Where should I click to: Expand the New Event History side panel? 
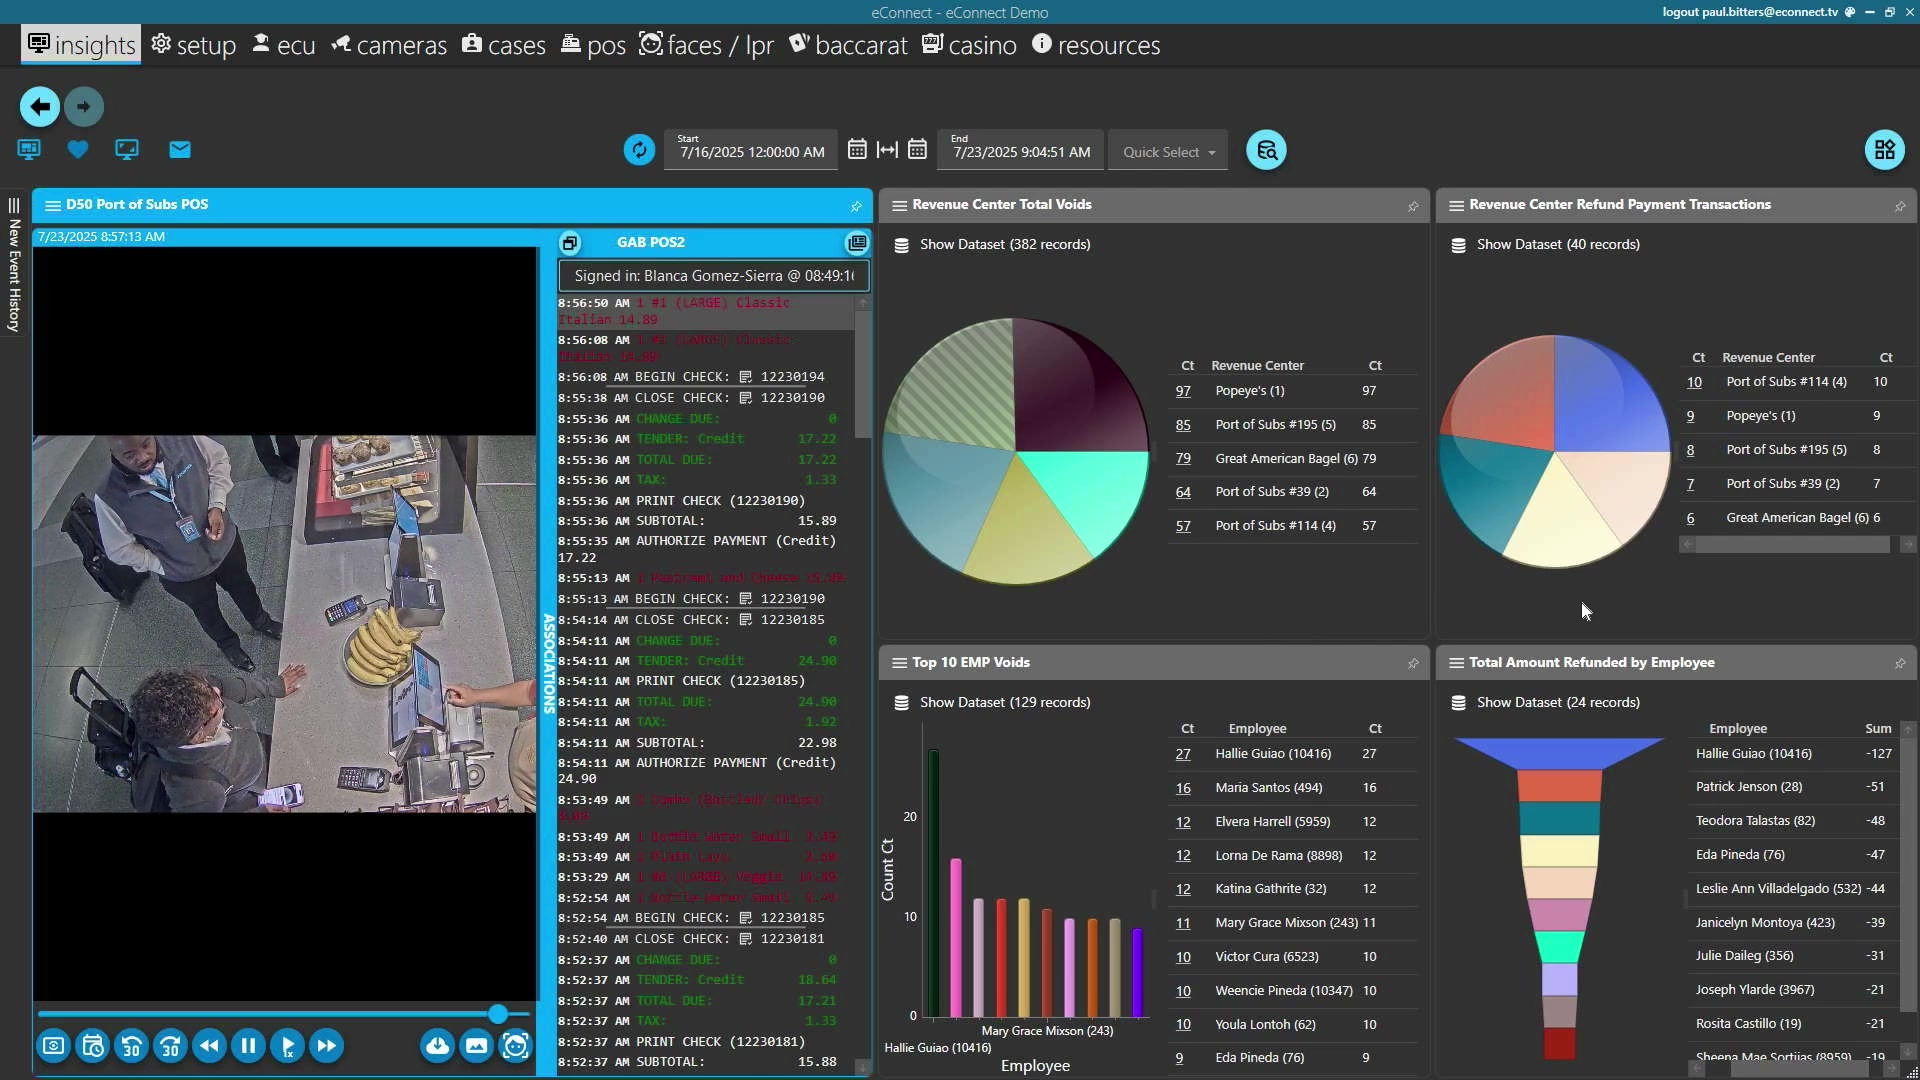[13, 265]
